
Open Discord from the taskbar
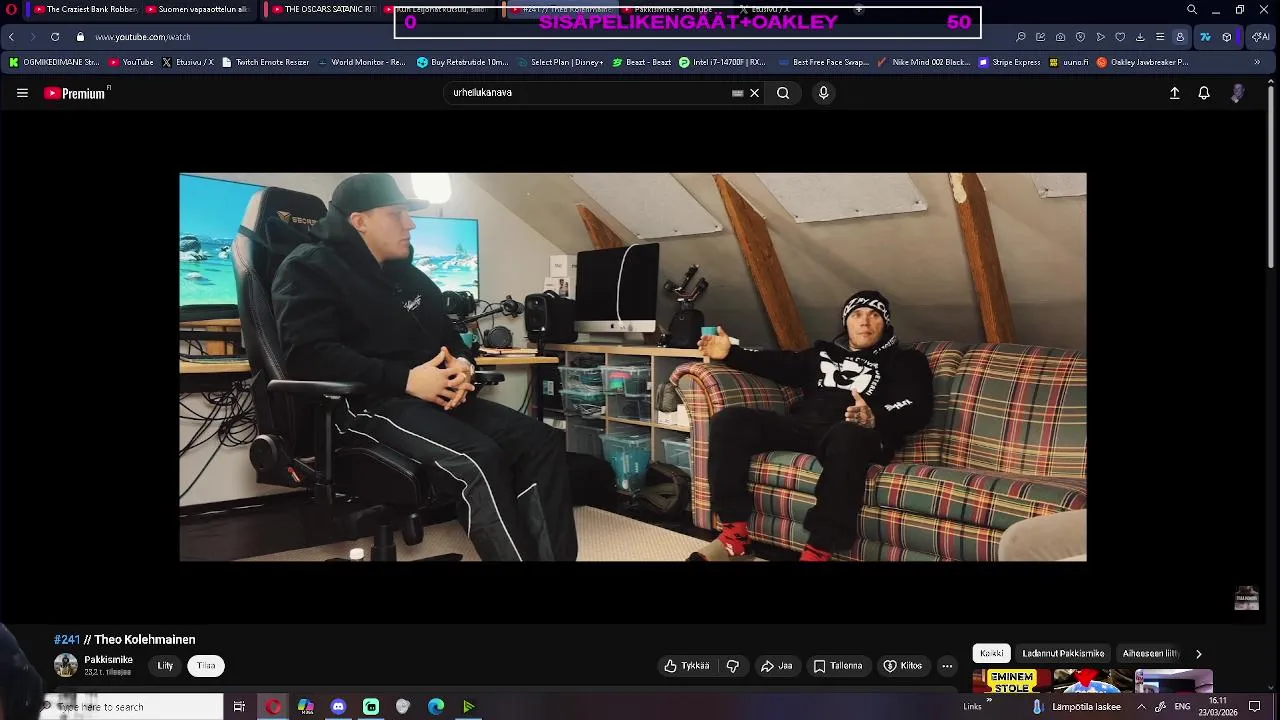(x=338, y=707)
